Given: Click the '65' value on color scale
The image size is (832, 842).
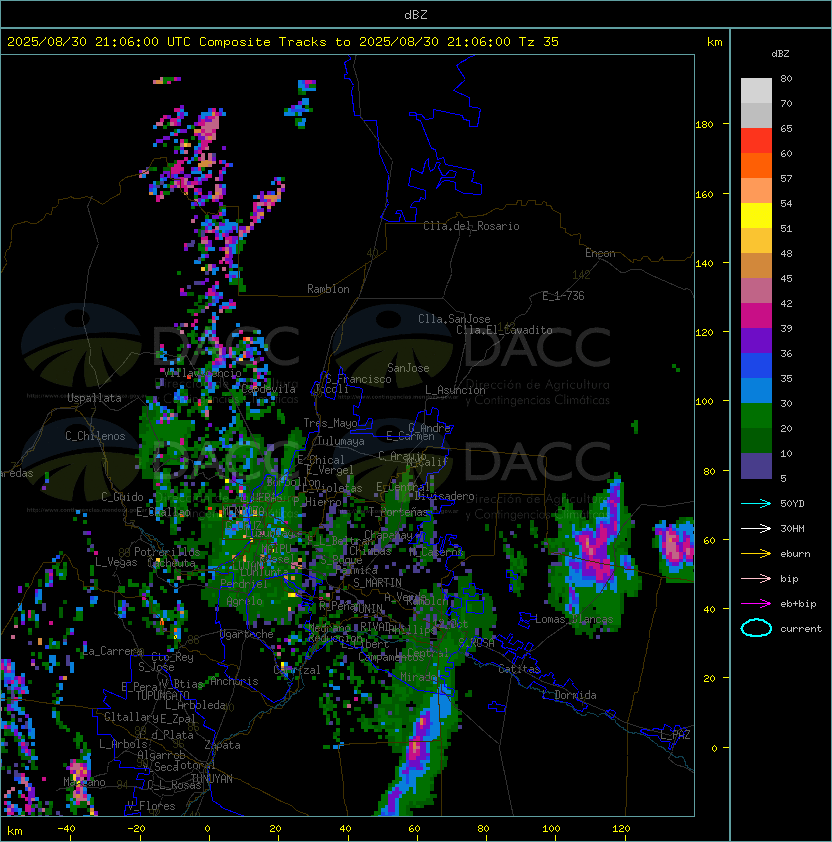Looking at the screenshot, I should point(786,128).
